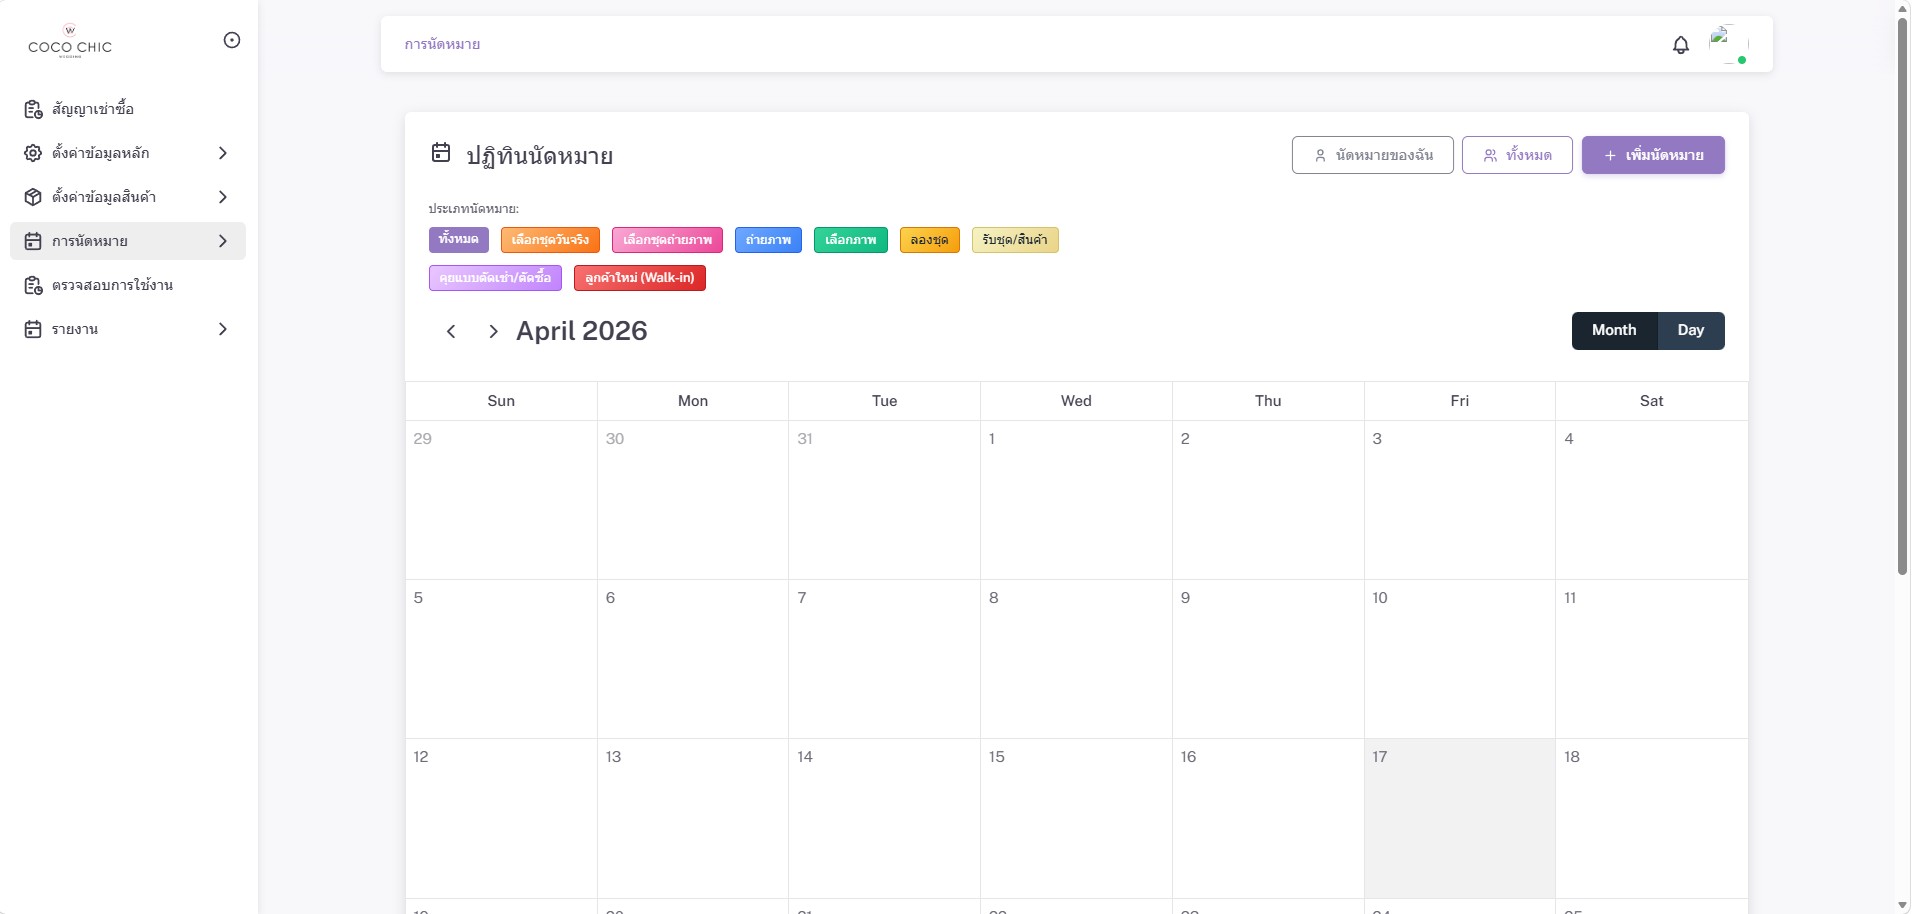Screen dimensions: 1912x914
Task: Select the red ลูกค้าใหม่ (Walk-in) tag
Action: tap(639, 278)
